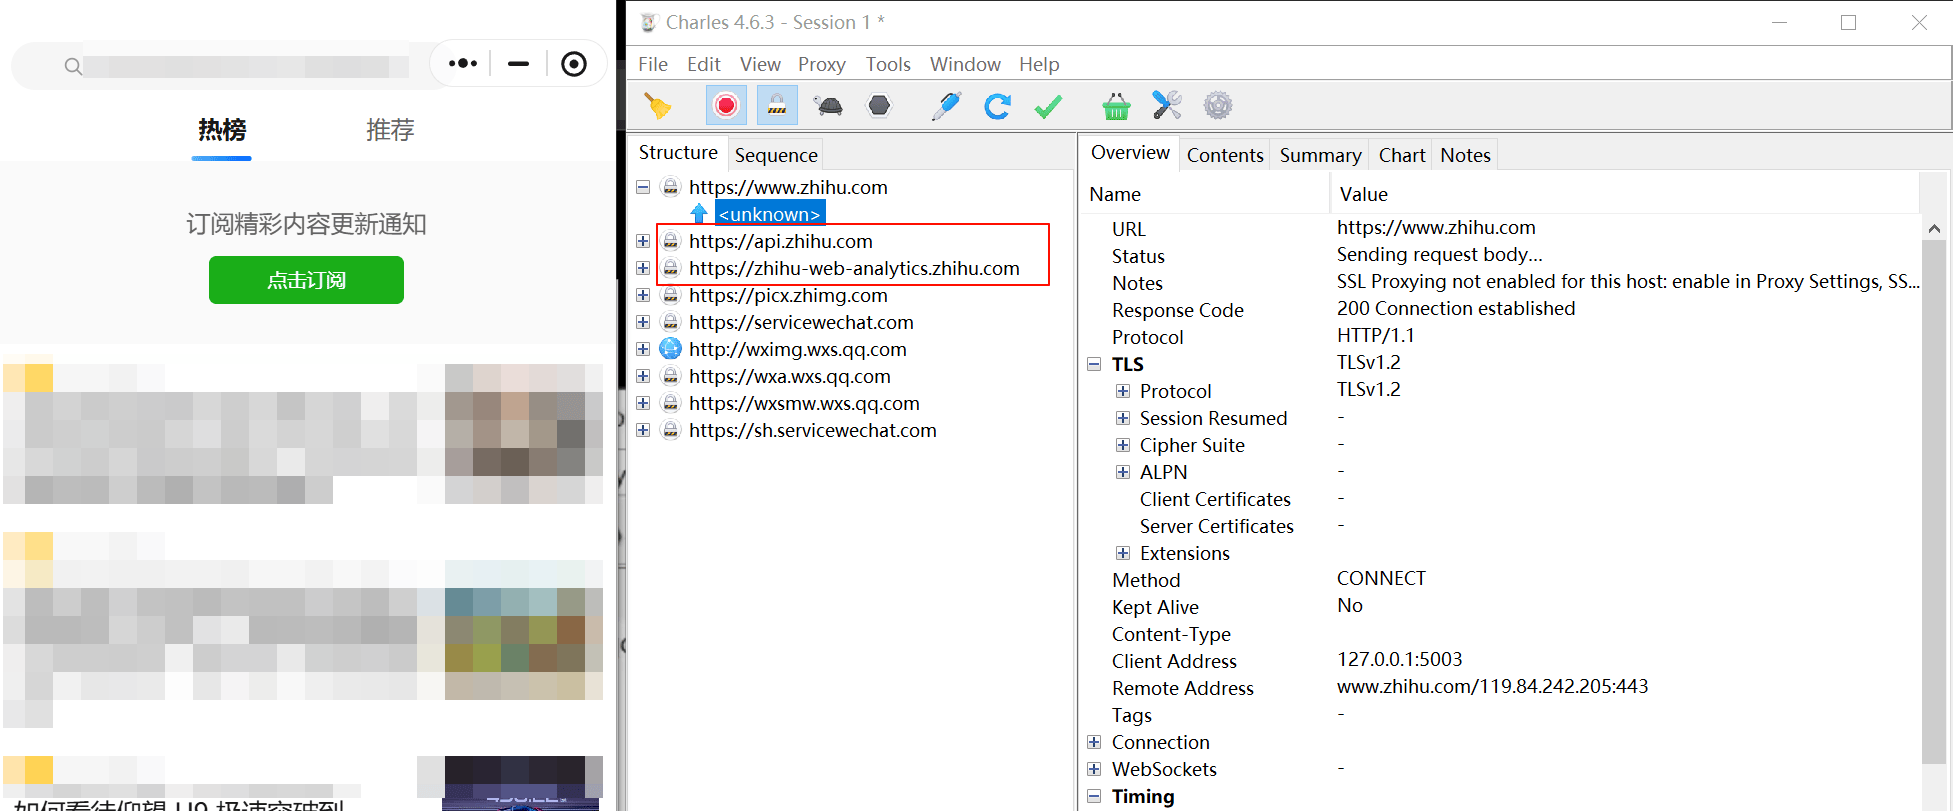This screenshot has height=811, width=1953.
Task: Collapse the https://www.zhihu.com tree node
Action: 643,187
